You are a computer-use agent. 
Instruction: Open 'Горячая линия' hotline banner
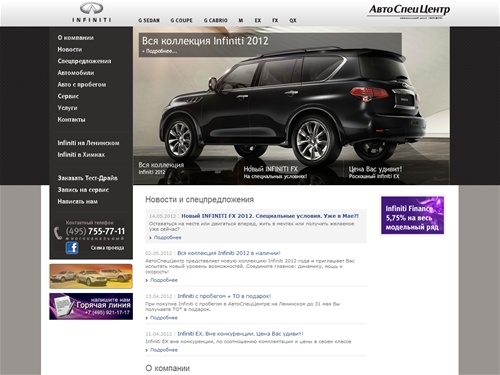91,306
